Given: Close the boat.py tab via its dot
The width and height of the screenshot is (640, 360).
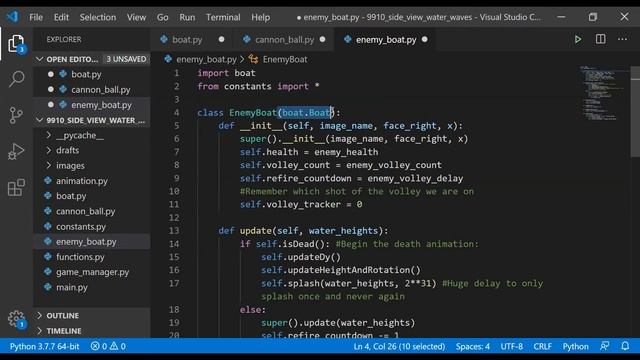Looking at the screenshot, I should (221, 40).
